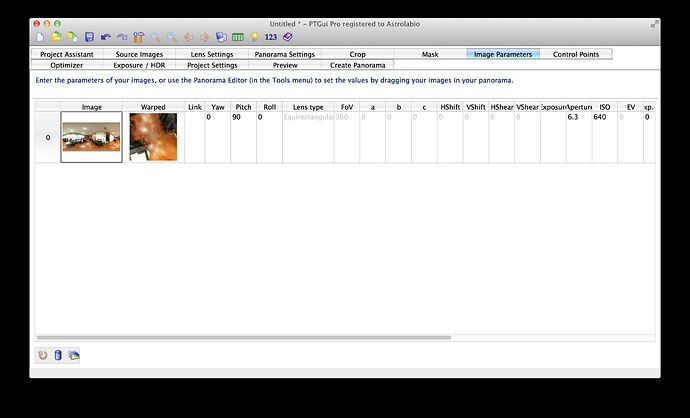The image size is (690, 418).
Task: Click the 123 numeric transform icon
Action: pyautogui.click(x=271, y=37)
